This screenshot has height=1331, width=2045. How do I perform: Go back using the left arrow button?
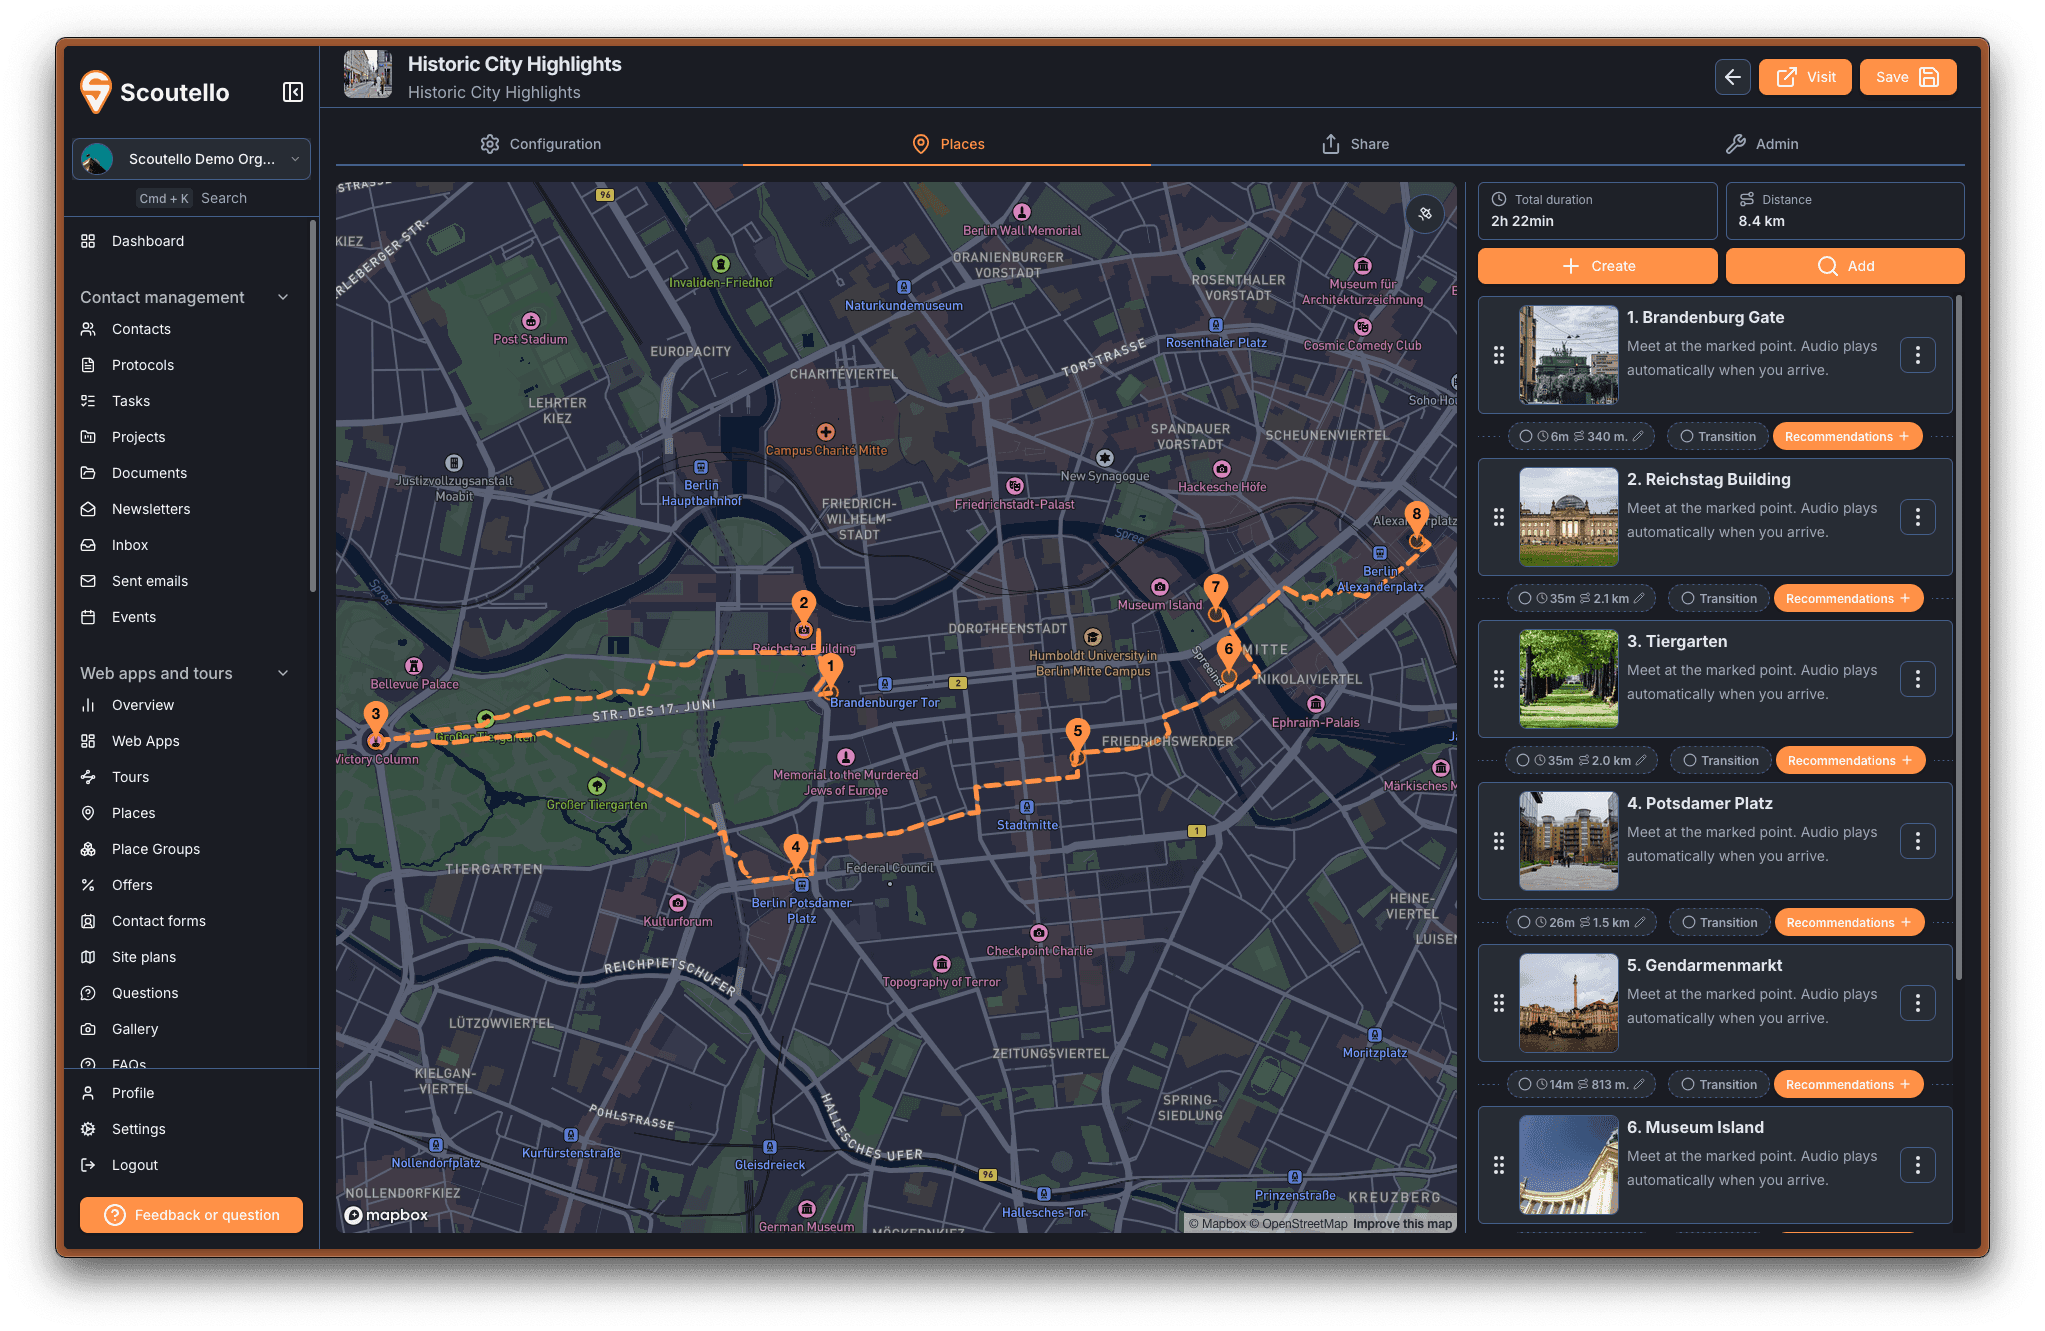tap(1733, 77)
